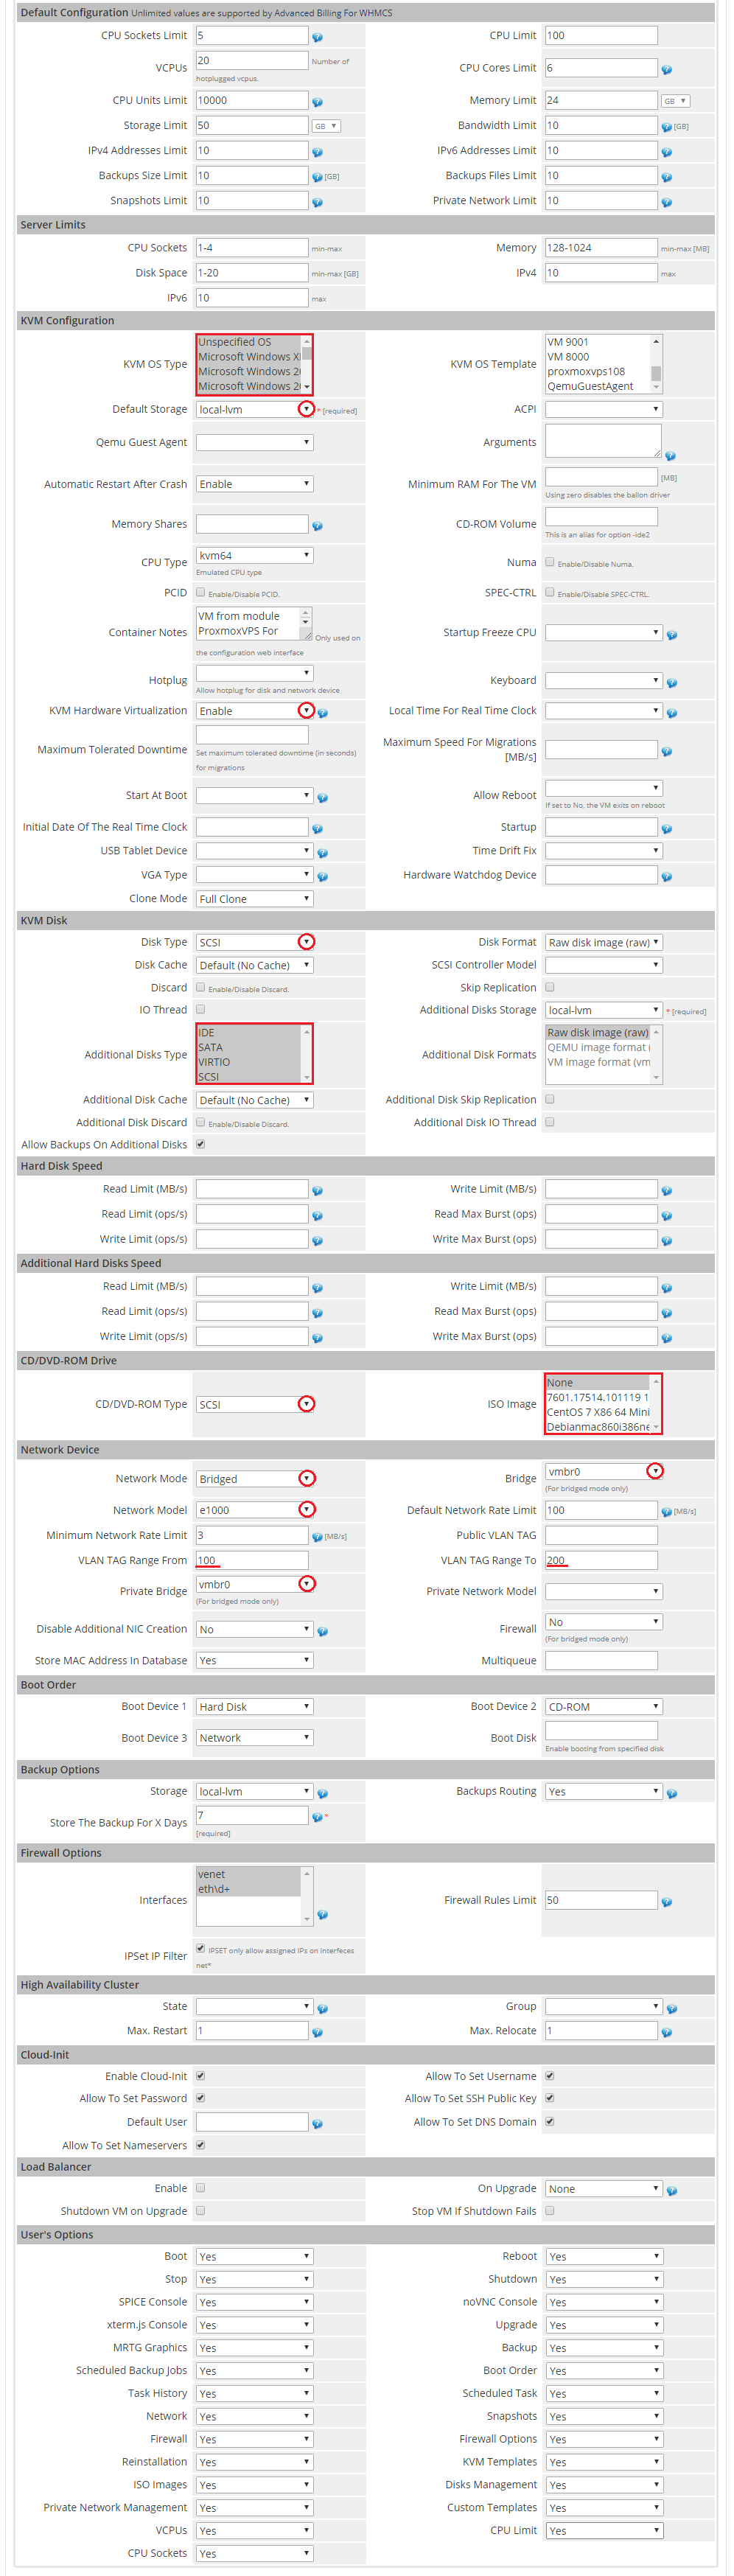This screenshot has width=734, height=2576.
Task: Open the CPU Type kvm64 dropdown
Action: [255, 555]
